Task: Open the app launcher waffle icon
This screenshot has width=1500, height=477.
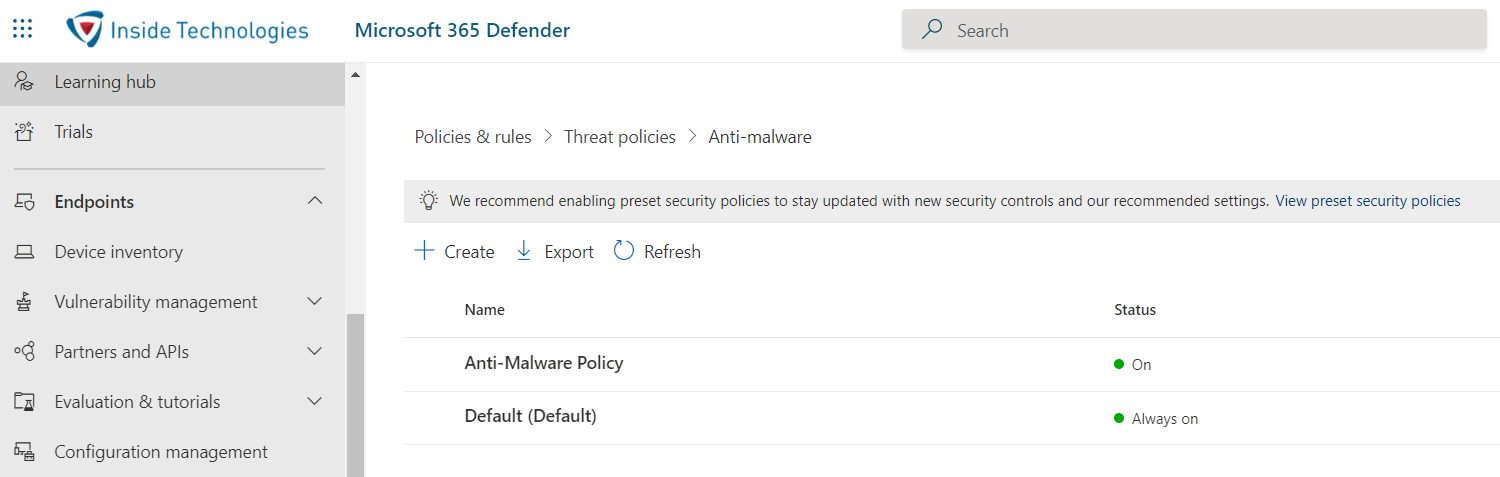Action: point(23,29)
